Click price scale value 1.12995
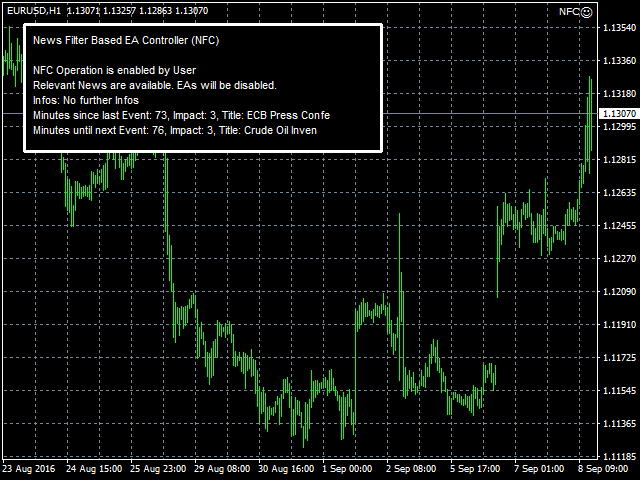This screenshot has height=480, width=640. click(x=619, y=127)
